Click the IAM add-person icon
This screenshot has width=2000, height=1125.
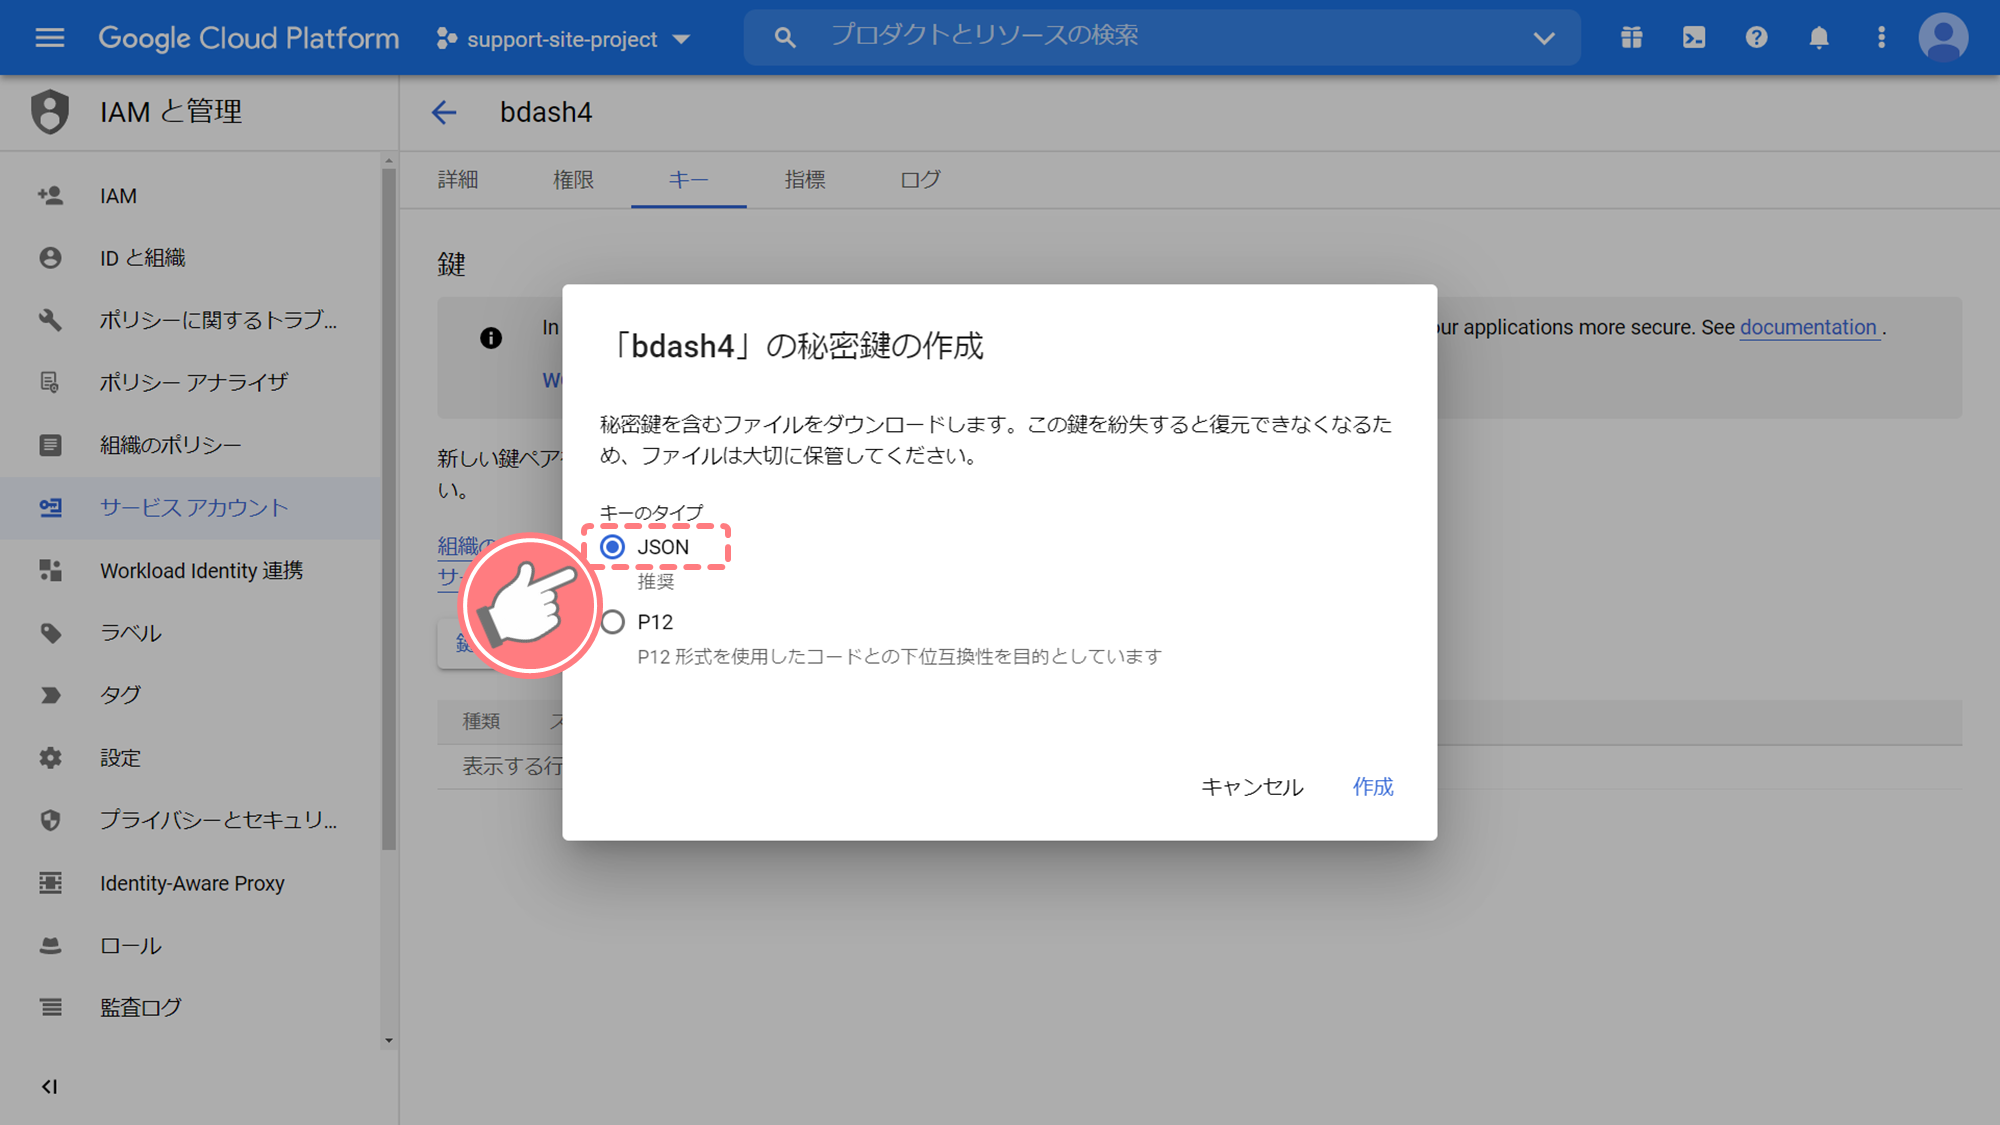pos(50,196)
